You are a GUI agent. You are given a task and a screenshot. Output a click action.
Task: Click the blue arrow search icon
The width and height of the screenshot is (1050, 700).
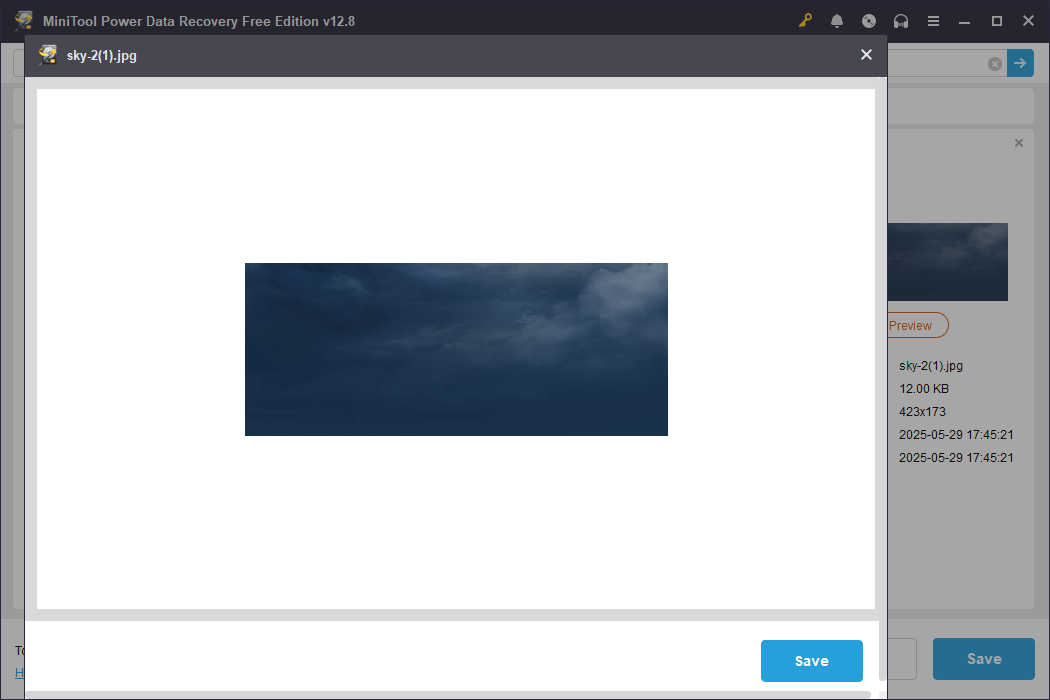[x=1020, y=63]
